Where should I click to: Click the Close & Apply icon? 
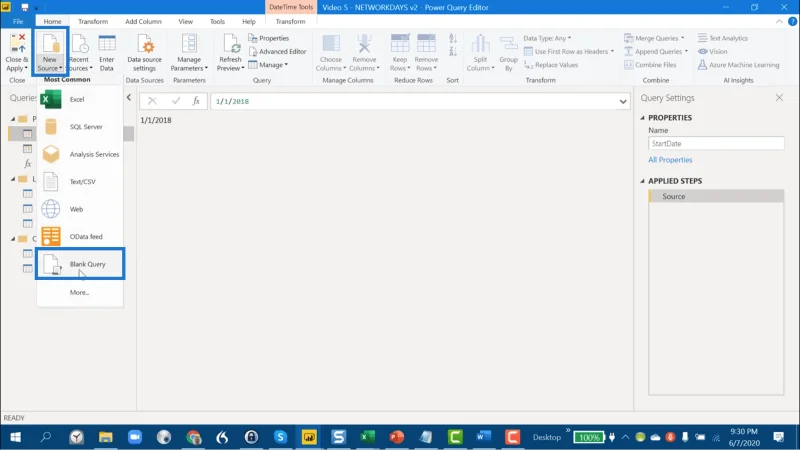coord(17,44)
